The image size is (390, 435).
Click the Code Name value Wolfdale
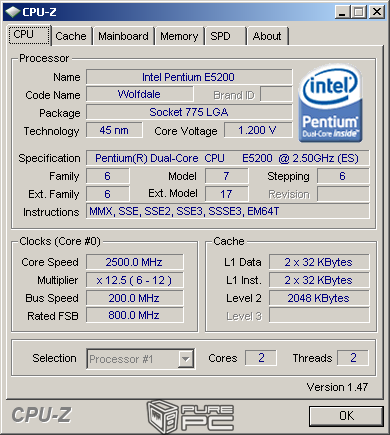(140, 94)
